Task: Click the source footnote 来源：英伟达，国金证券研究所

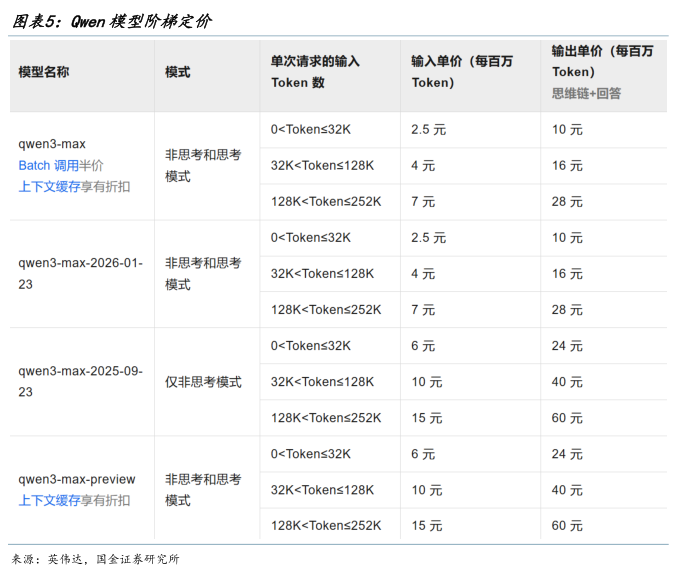Action: (x=95, y=558)
